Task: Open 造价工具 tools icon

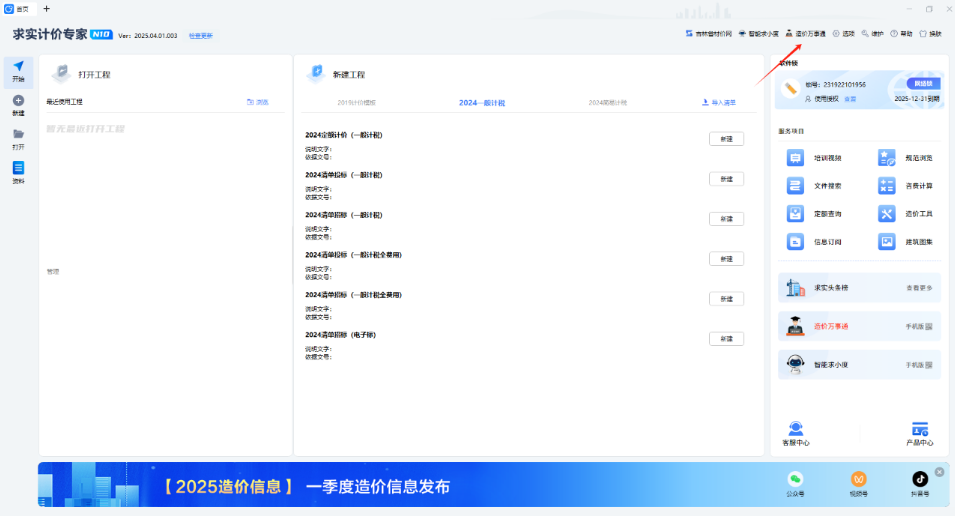Action: (886, 214)
